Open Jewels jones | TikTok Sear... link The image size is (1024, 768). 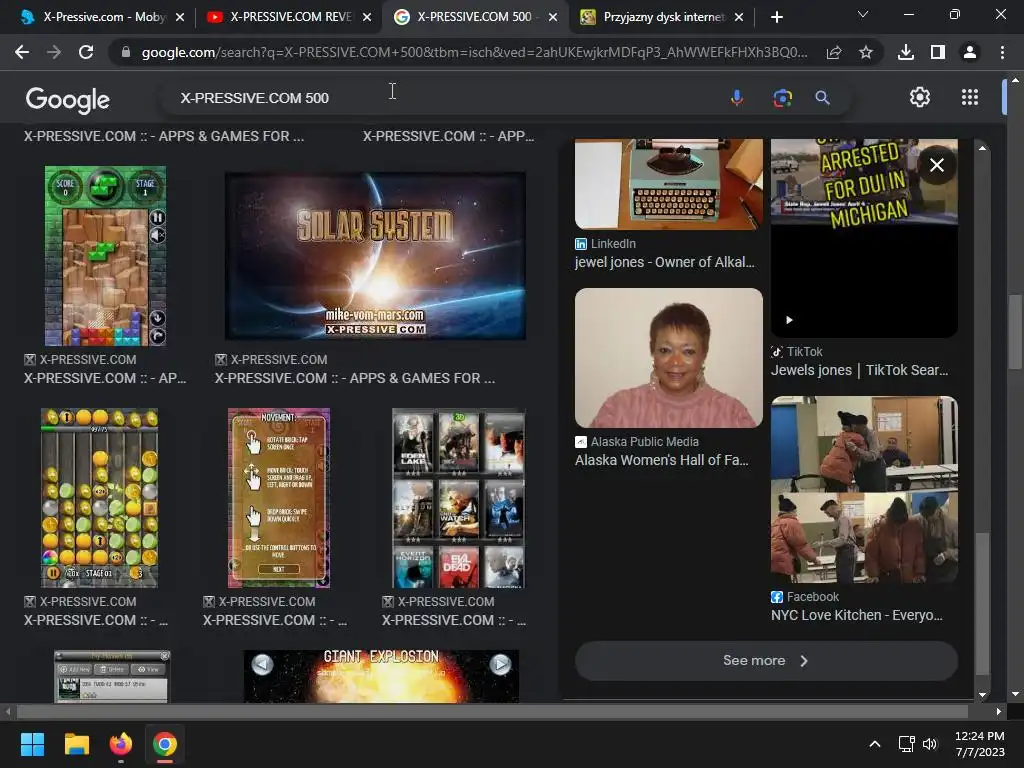point(859,370)
